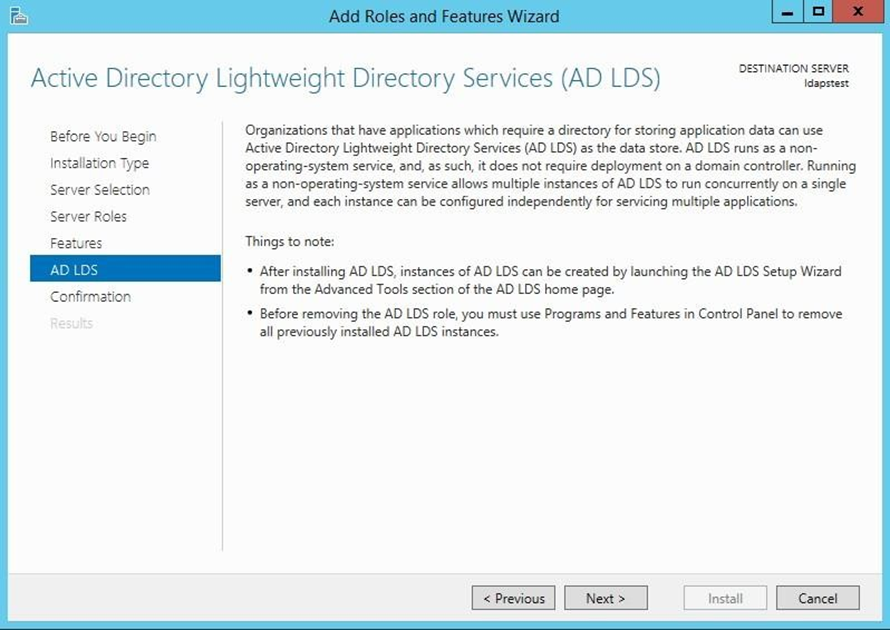Maximize the wizard window

(819, 13)
